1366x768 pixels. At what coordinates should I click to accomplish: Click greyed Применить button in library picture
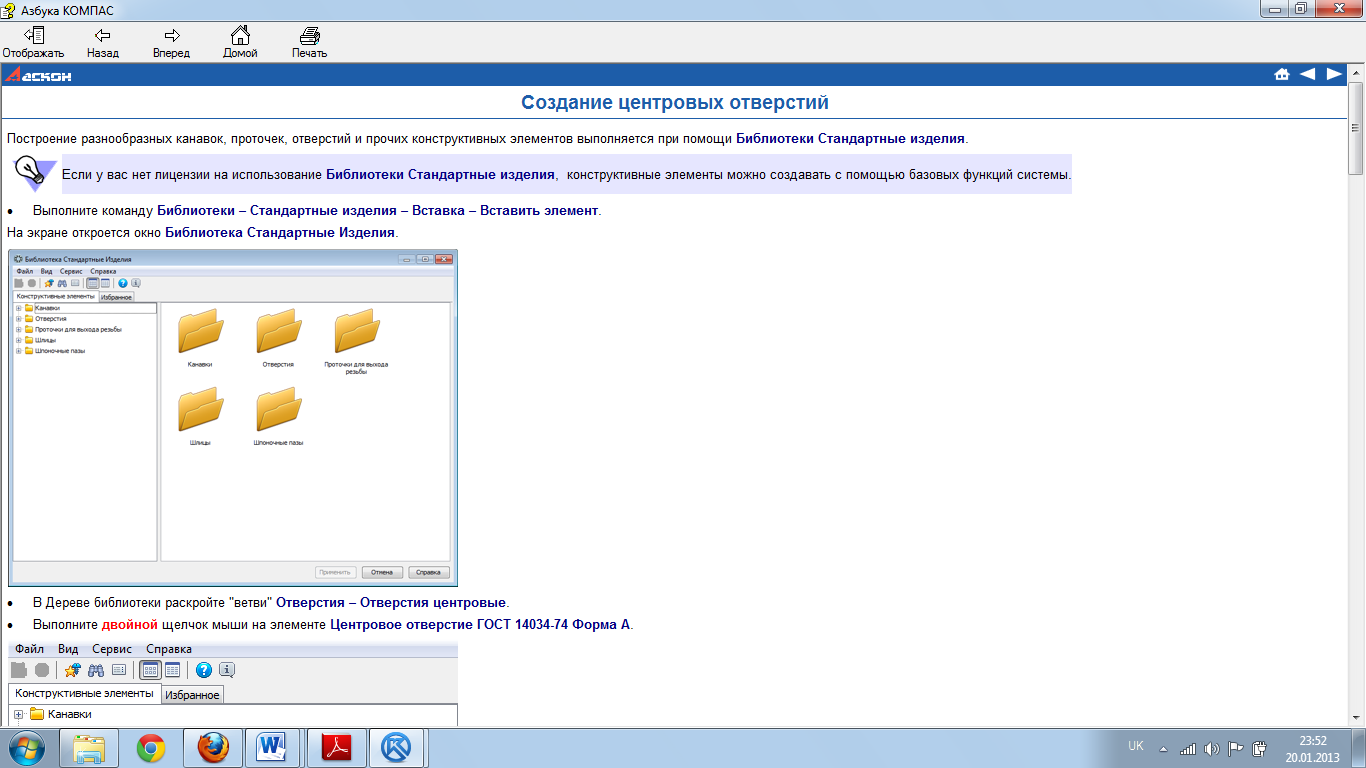[335, 573]
